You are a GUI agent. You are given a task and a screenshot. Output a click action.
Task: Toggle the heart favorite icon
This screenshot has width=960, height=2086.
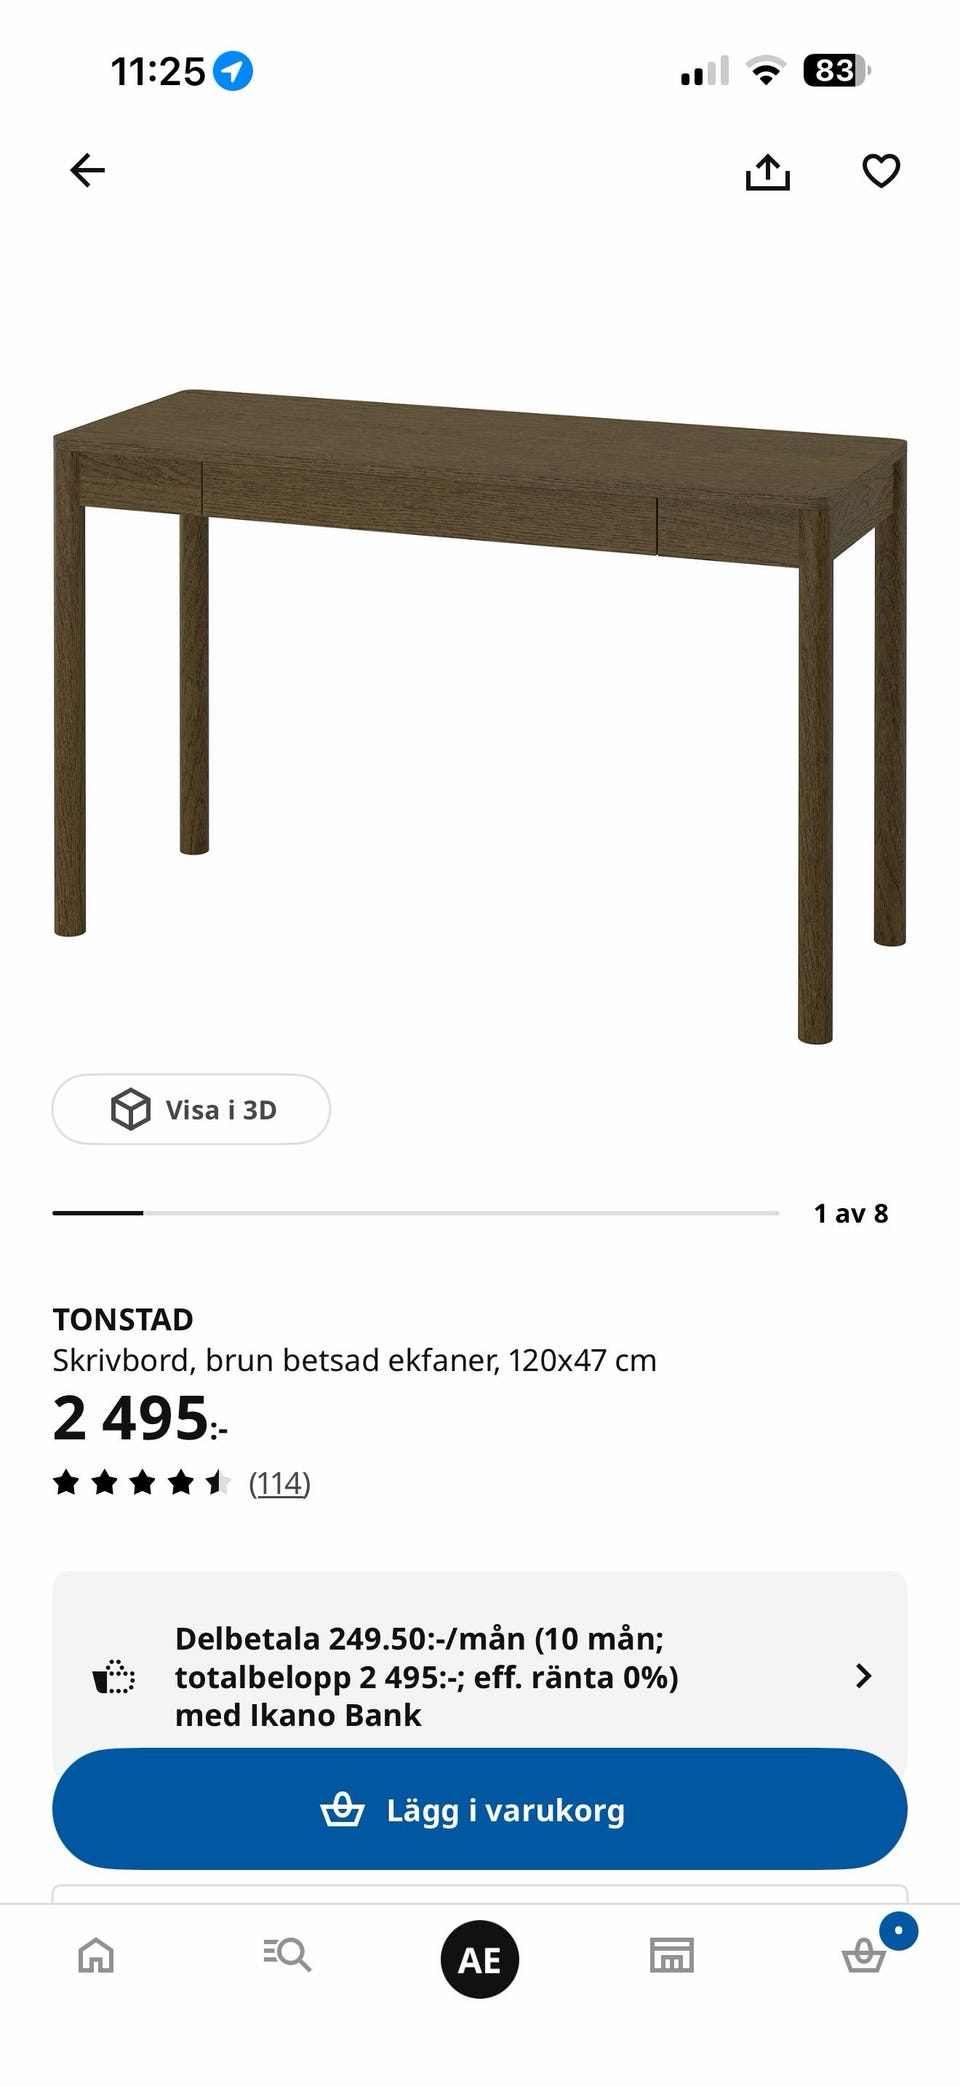tap(881, 171)
